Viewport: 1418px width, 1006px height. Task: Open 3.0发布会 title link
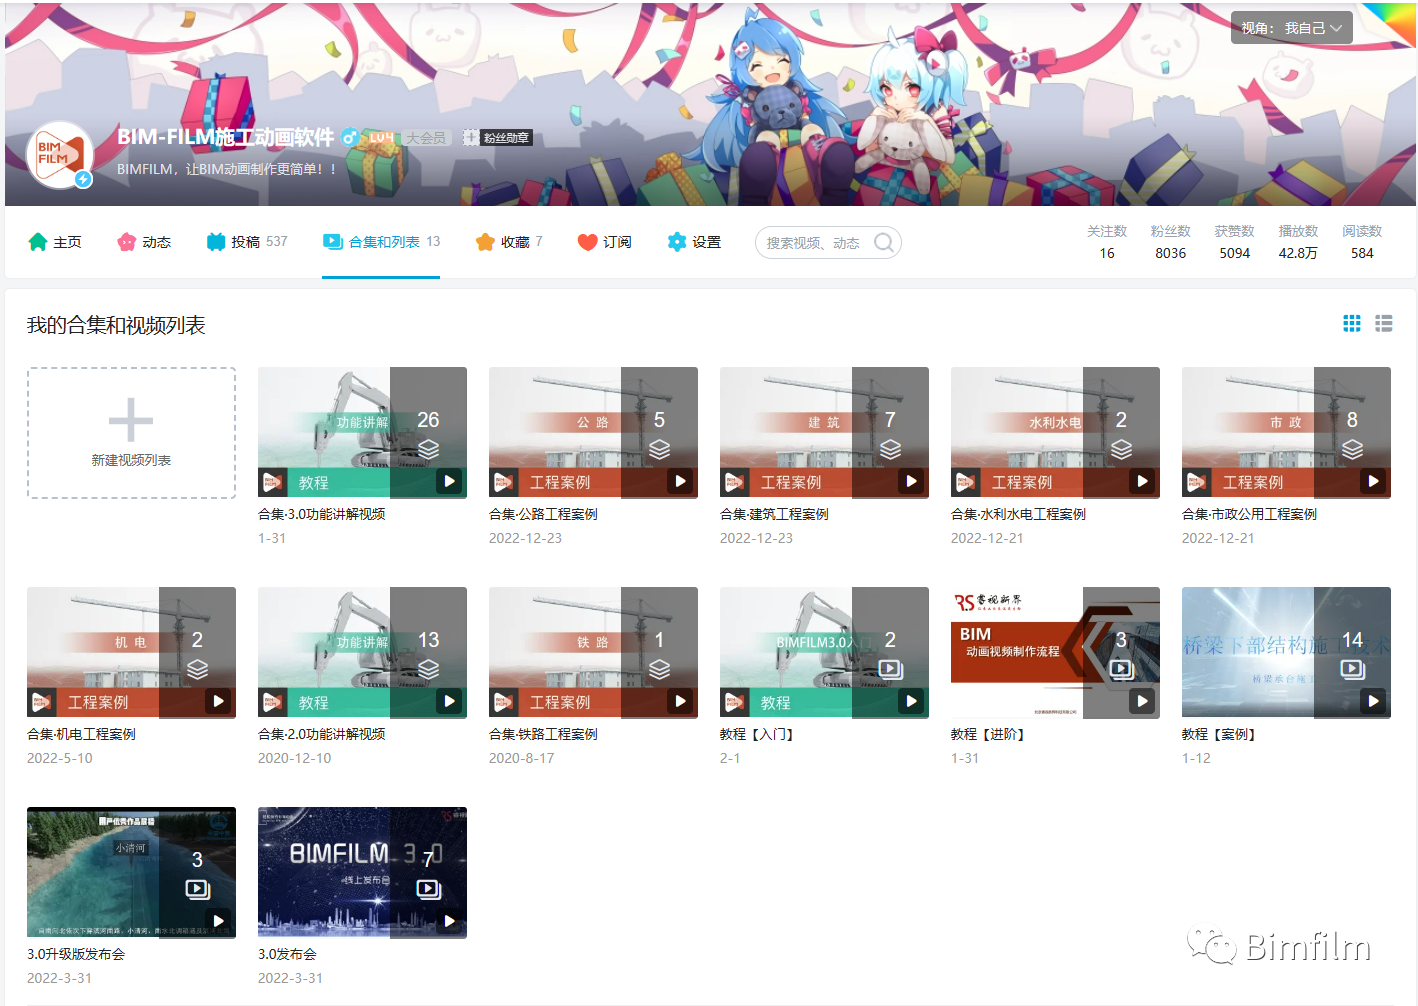[287, 954]
